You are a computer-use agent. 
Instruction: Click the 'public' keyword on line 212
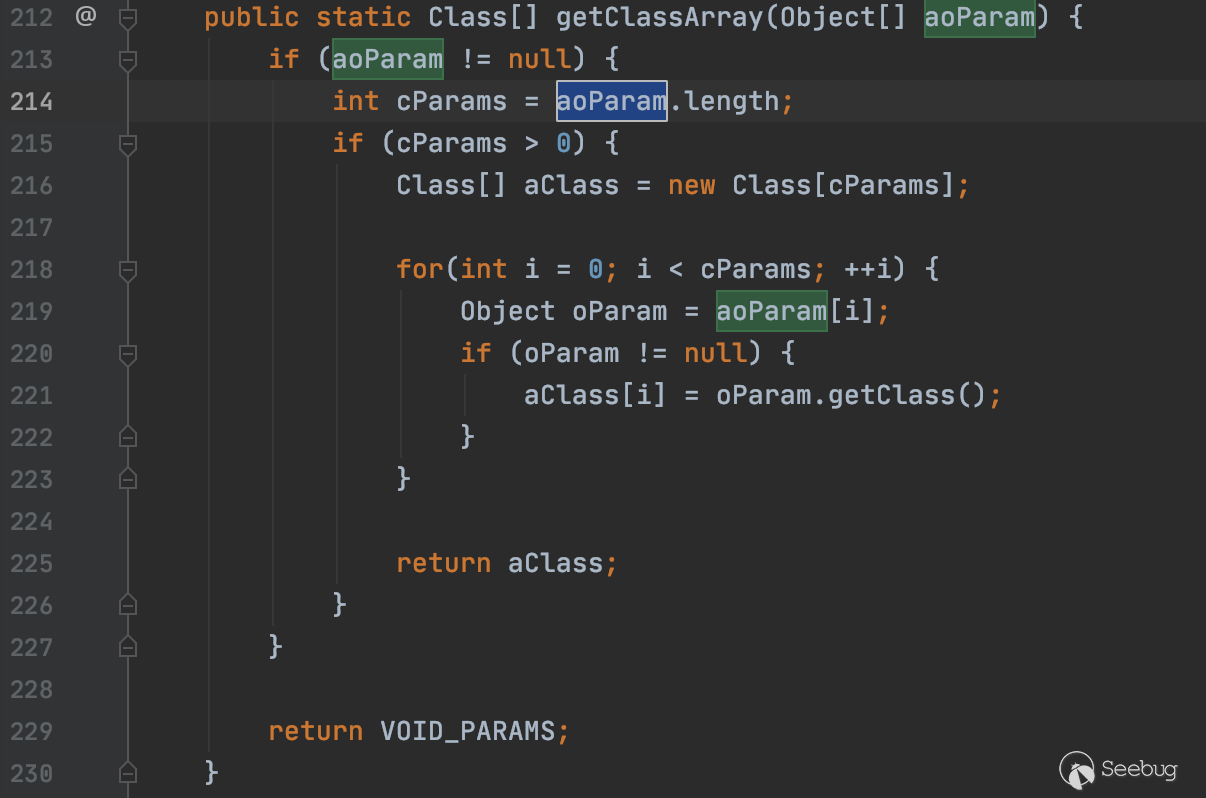(x=252, y=18)
